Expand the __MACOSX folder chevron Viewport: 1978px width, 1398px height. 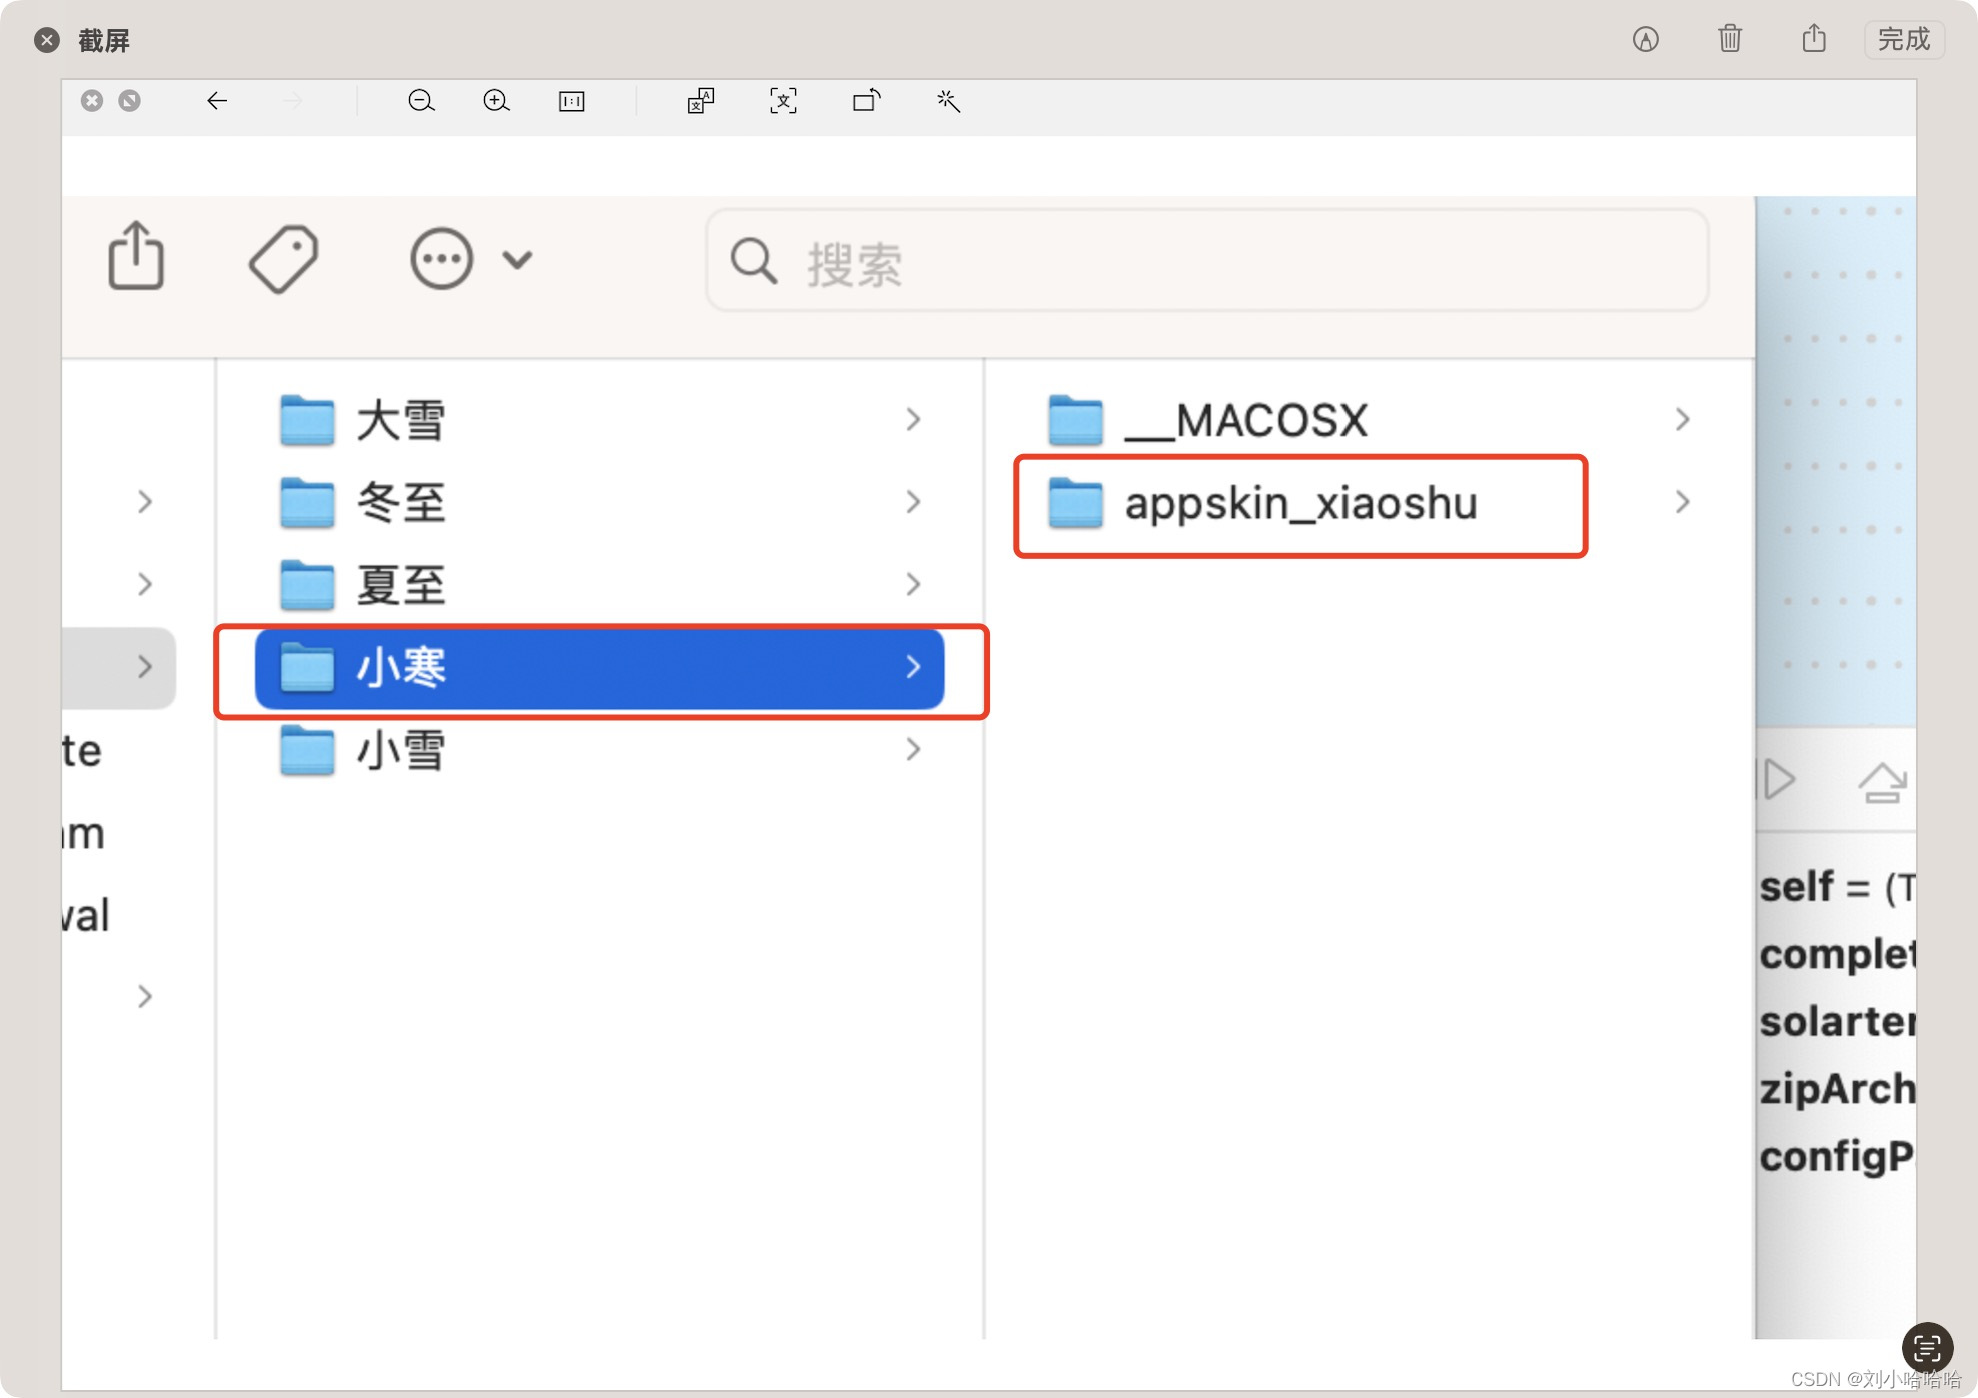point(1682,420)
